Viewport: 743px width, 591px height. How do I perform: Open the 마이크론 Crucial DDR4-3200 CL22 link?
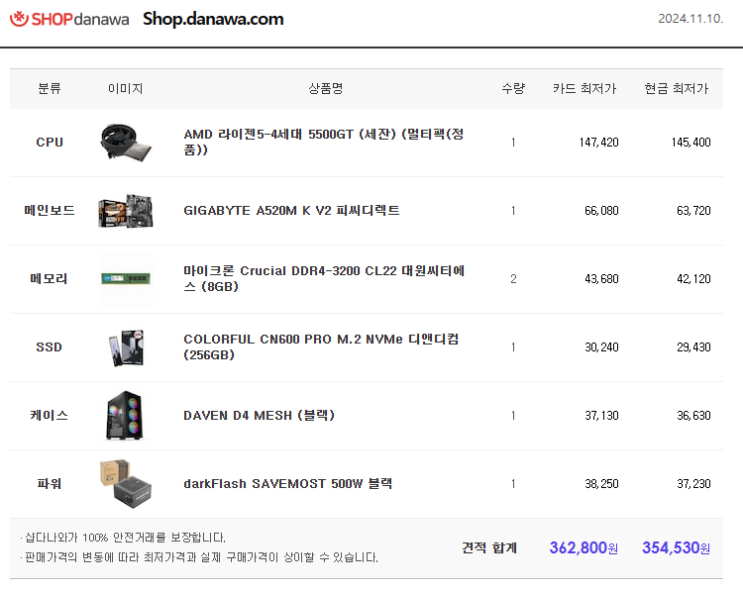coord(324,278)
